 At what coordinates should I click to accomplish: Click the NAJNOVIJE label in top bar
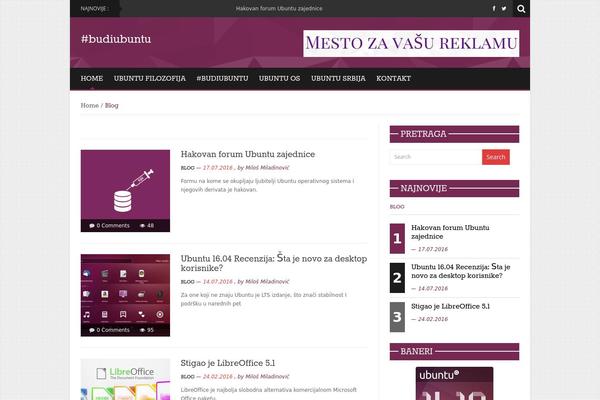tap(95, 8)
